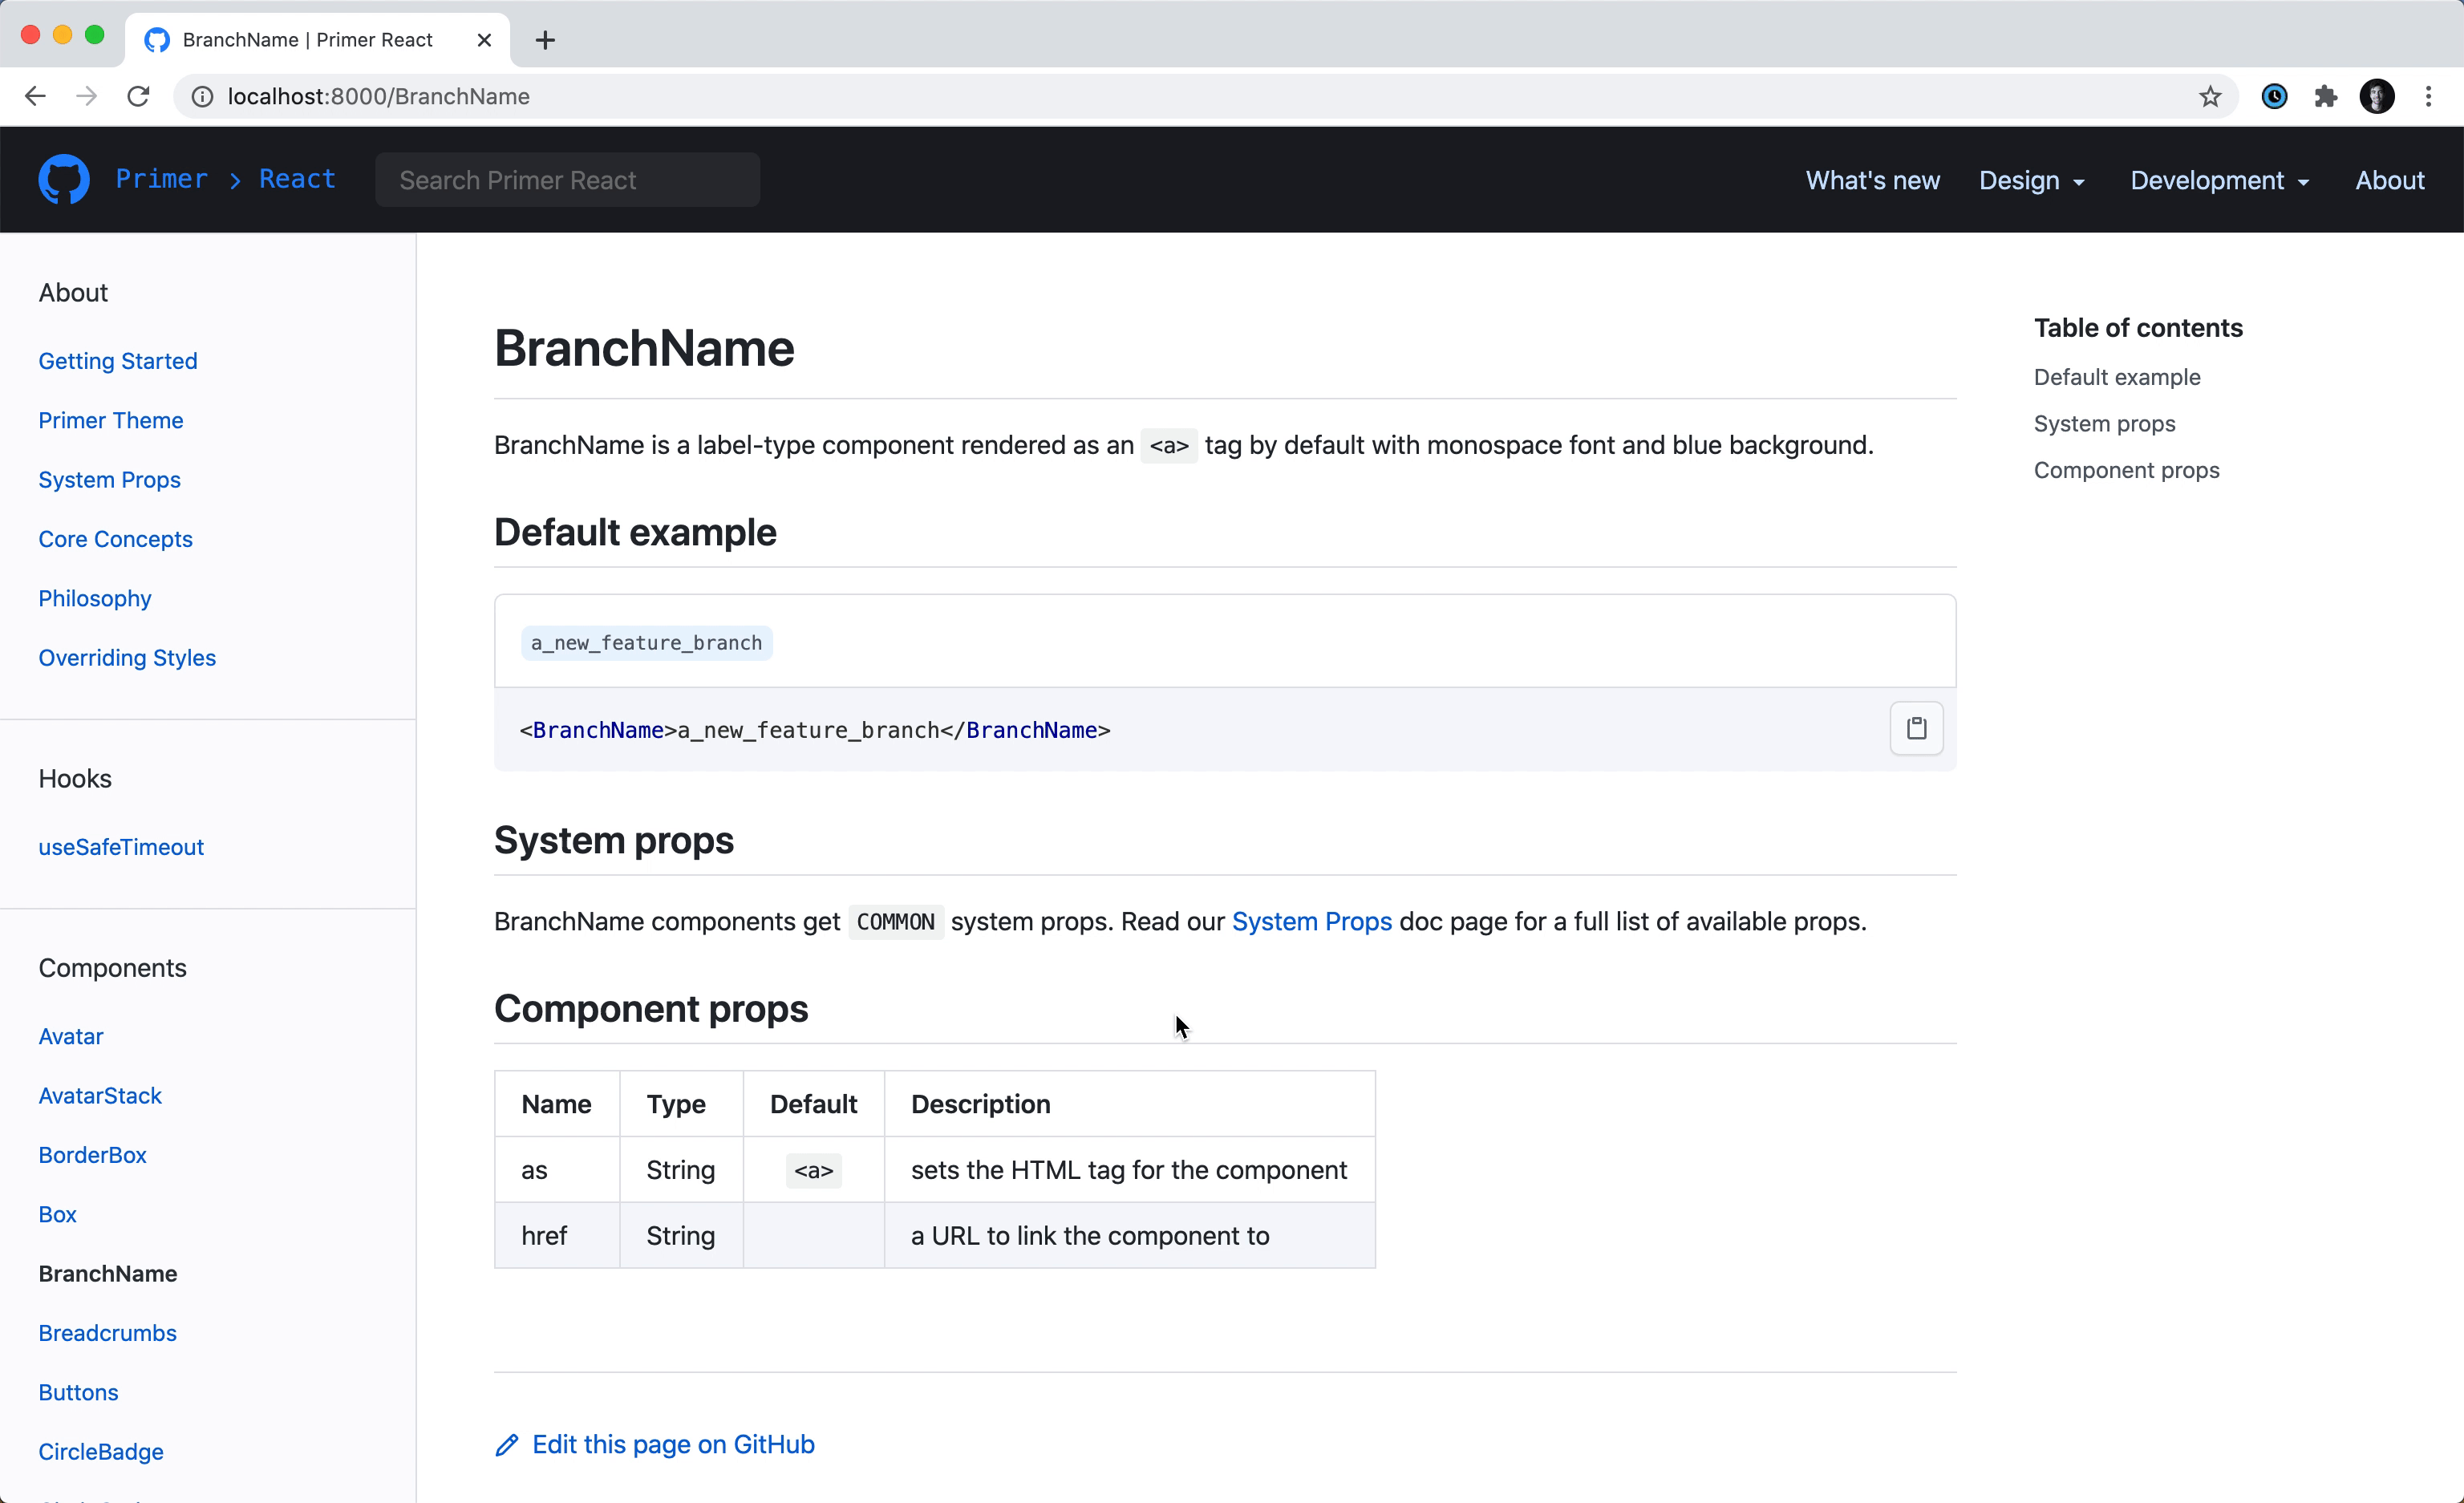Click the 'as' cell in props table
Viewport: 2464px width, 1503px height.
pos(557,1170)
